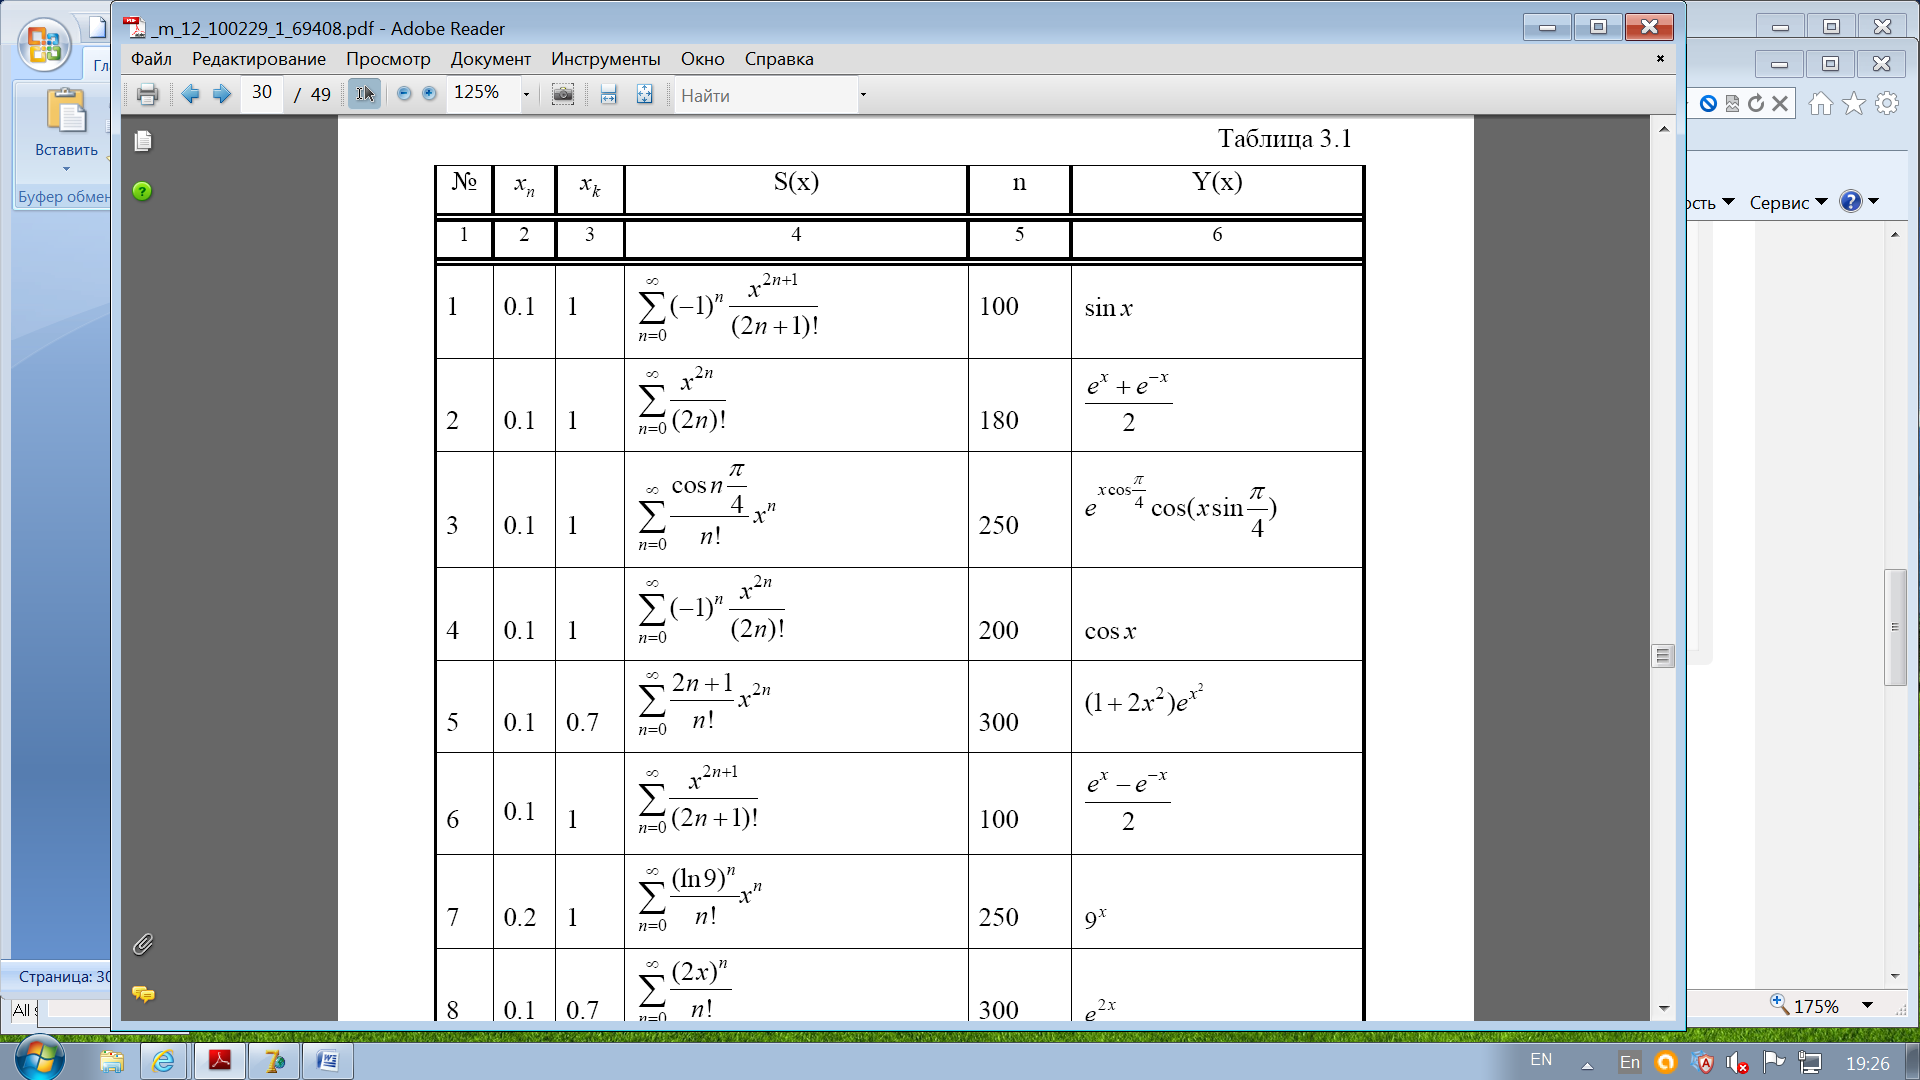
Task: Click the stop X icon in address bar
Action: pos(1780,103)
